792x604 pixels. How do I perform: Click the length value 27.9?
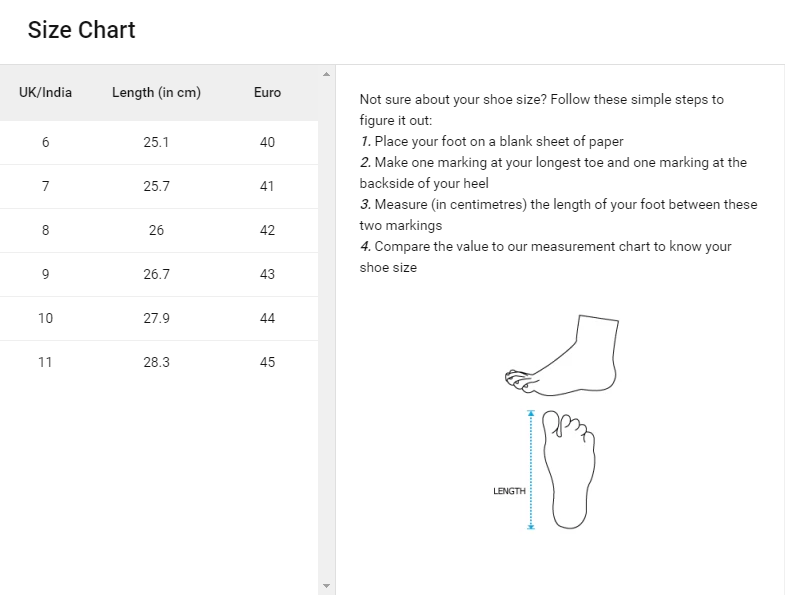click(x=157, y=318)
